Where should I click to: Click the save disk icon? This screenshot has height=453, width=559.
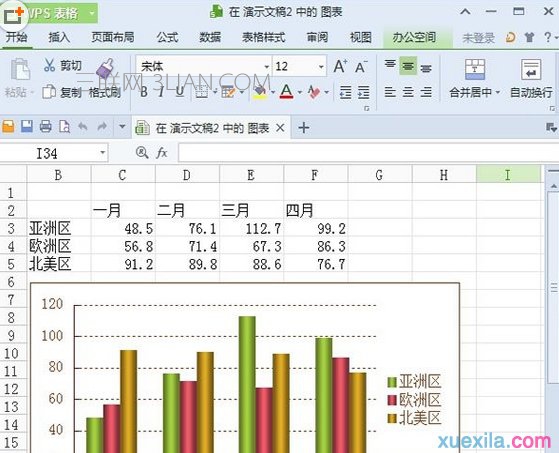point(27,127)
